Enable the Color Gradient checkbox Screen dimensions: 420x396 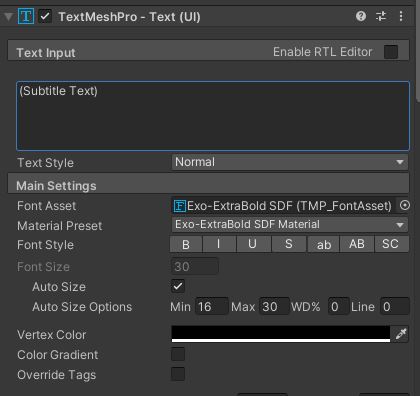pos(178,354)
